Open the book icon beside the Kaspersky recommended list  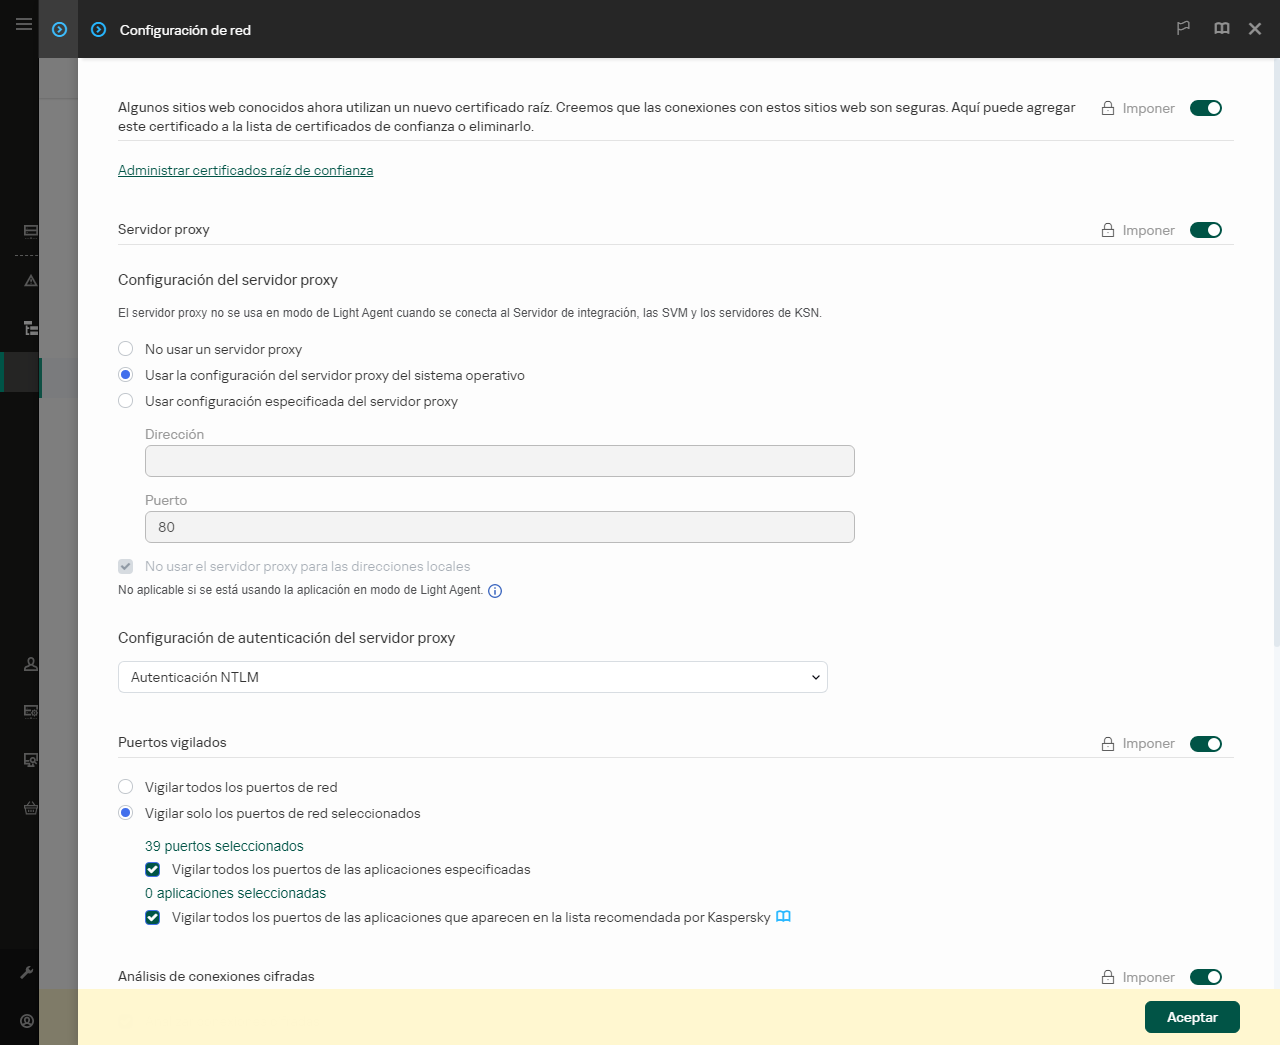point(783,916)
